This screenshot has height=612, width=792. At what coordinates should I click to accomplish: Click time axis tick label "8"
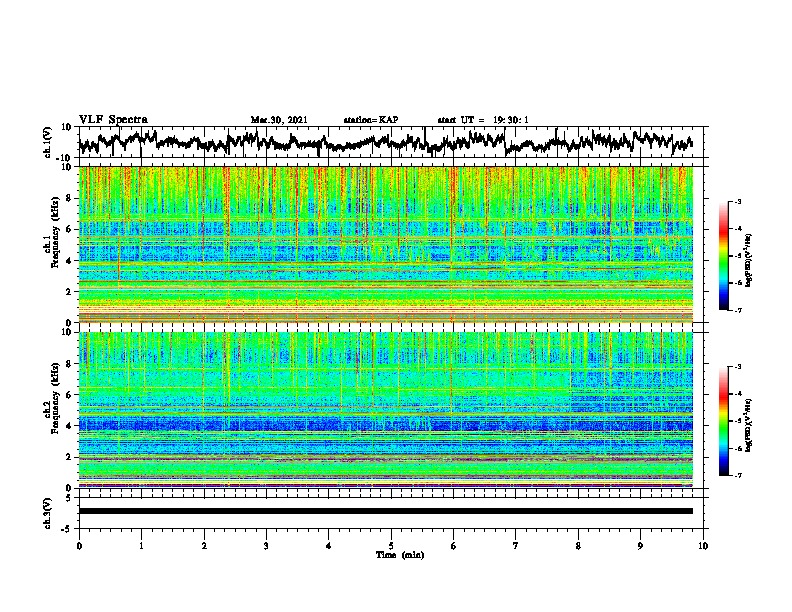tap(578, 546)
